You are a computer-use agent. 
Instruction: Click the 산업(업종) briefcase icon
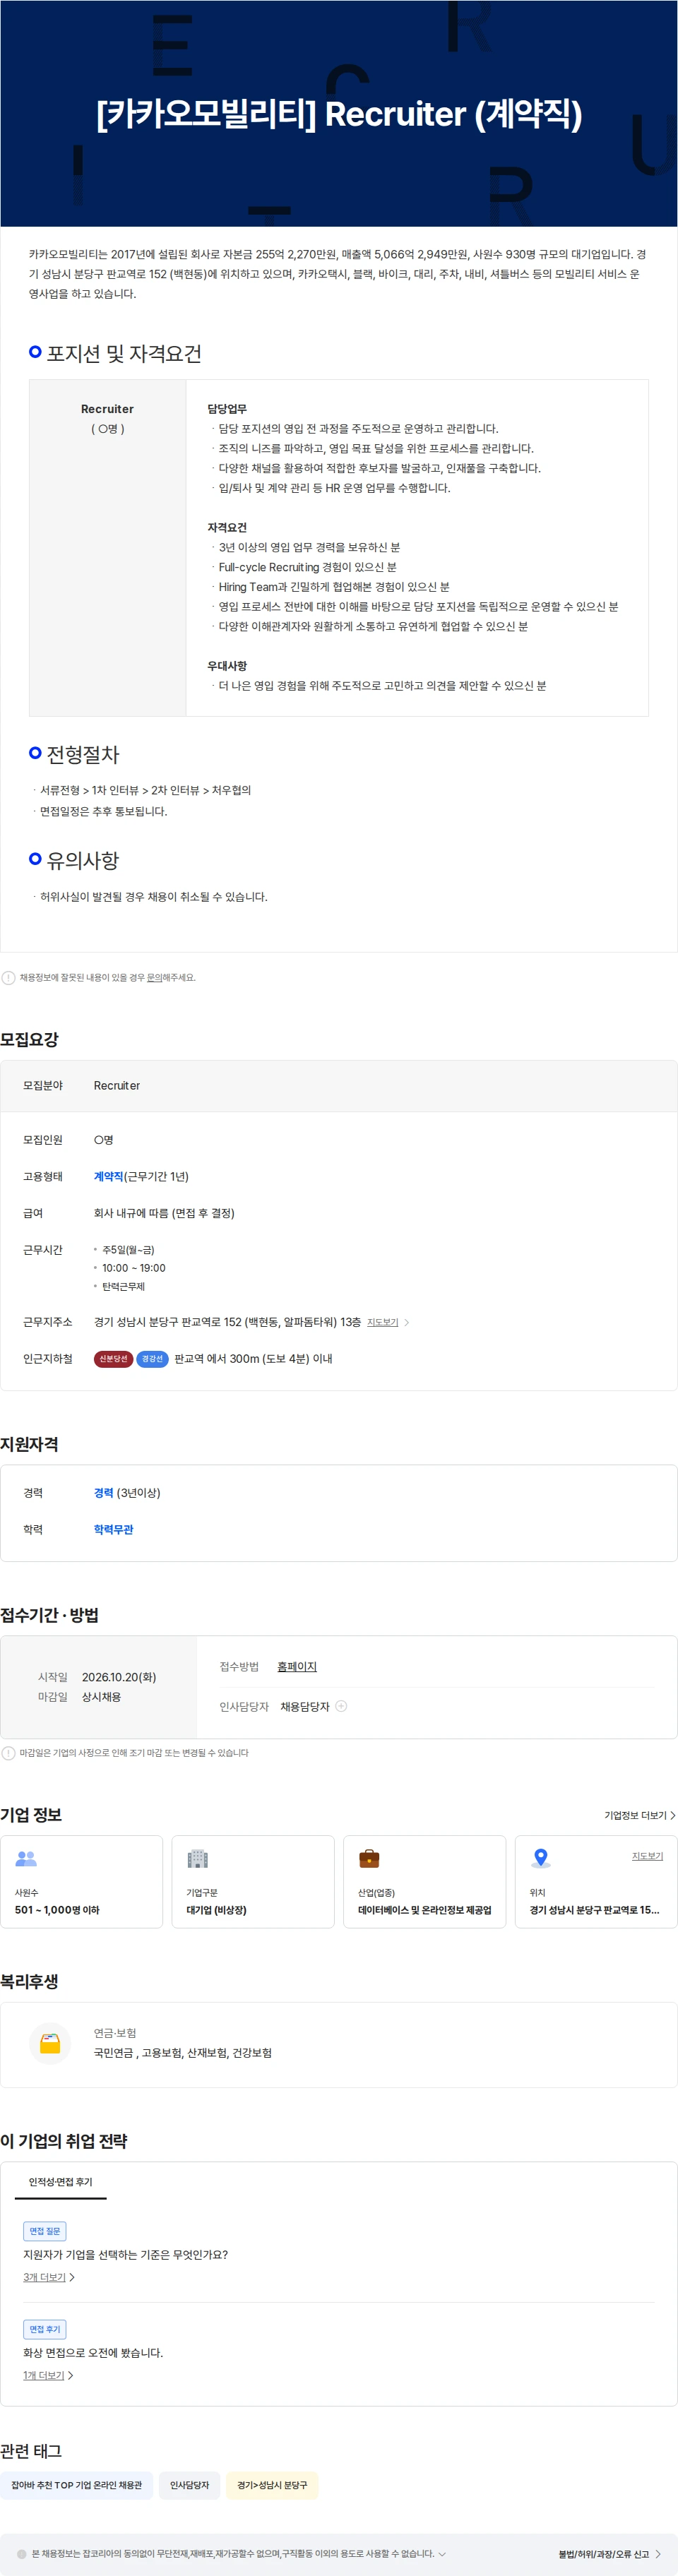click(369, 1858)
